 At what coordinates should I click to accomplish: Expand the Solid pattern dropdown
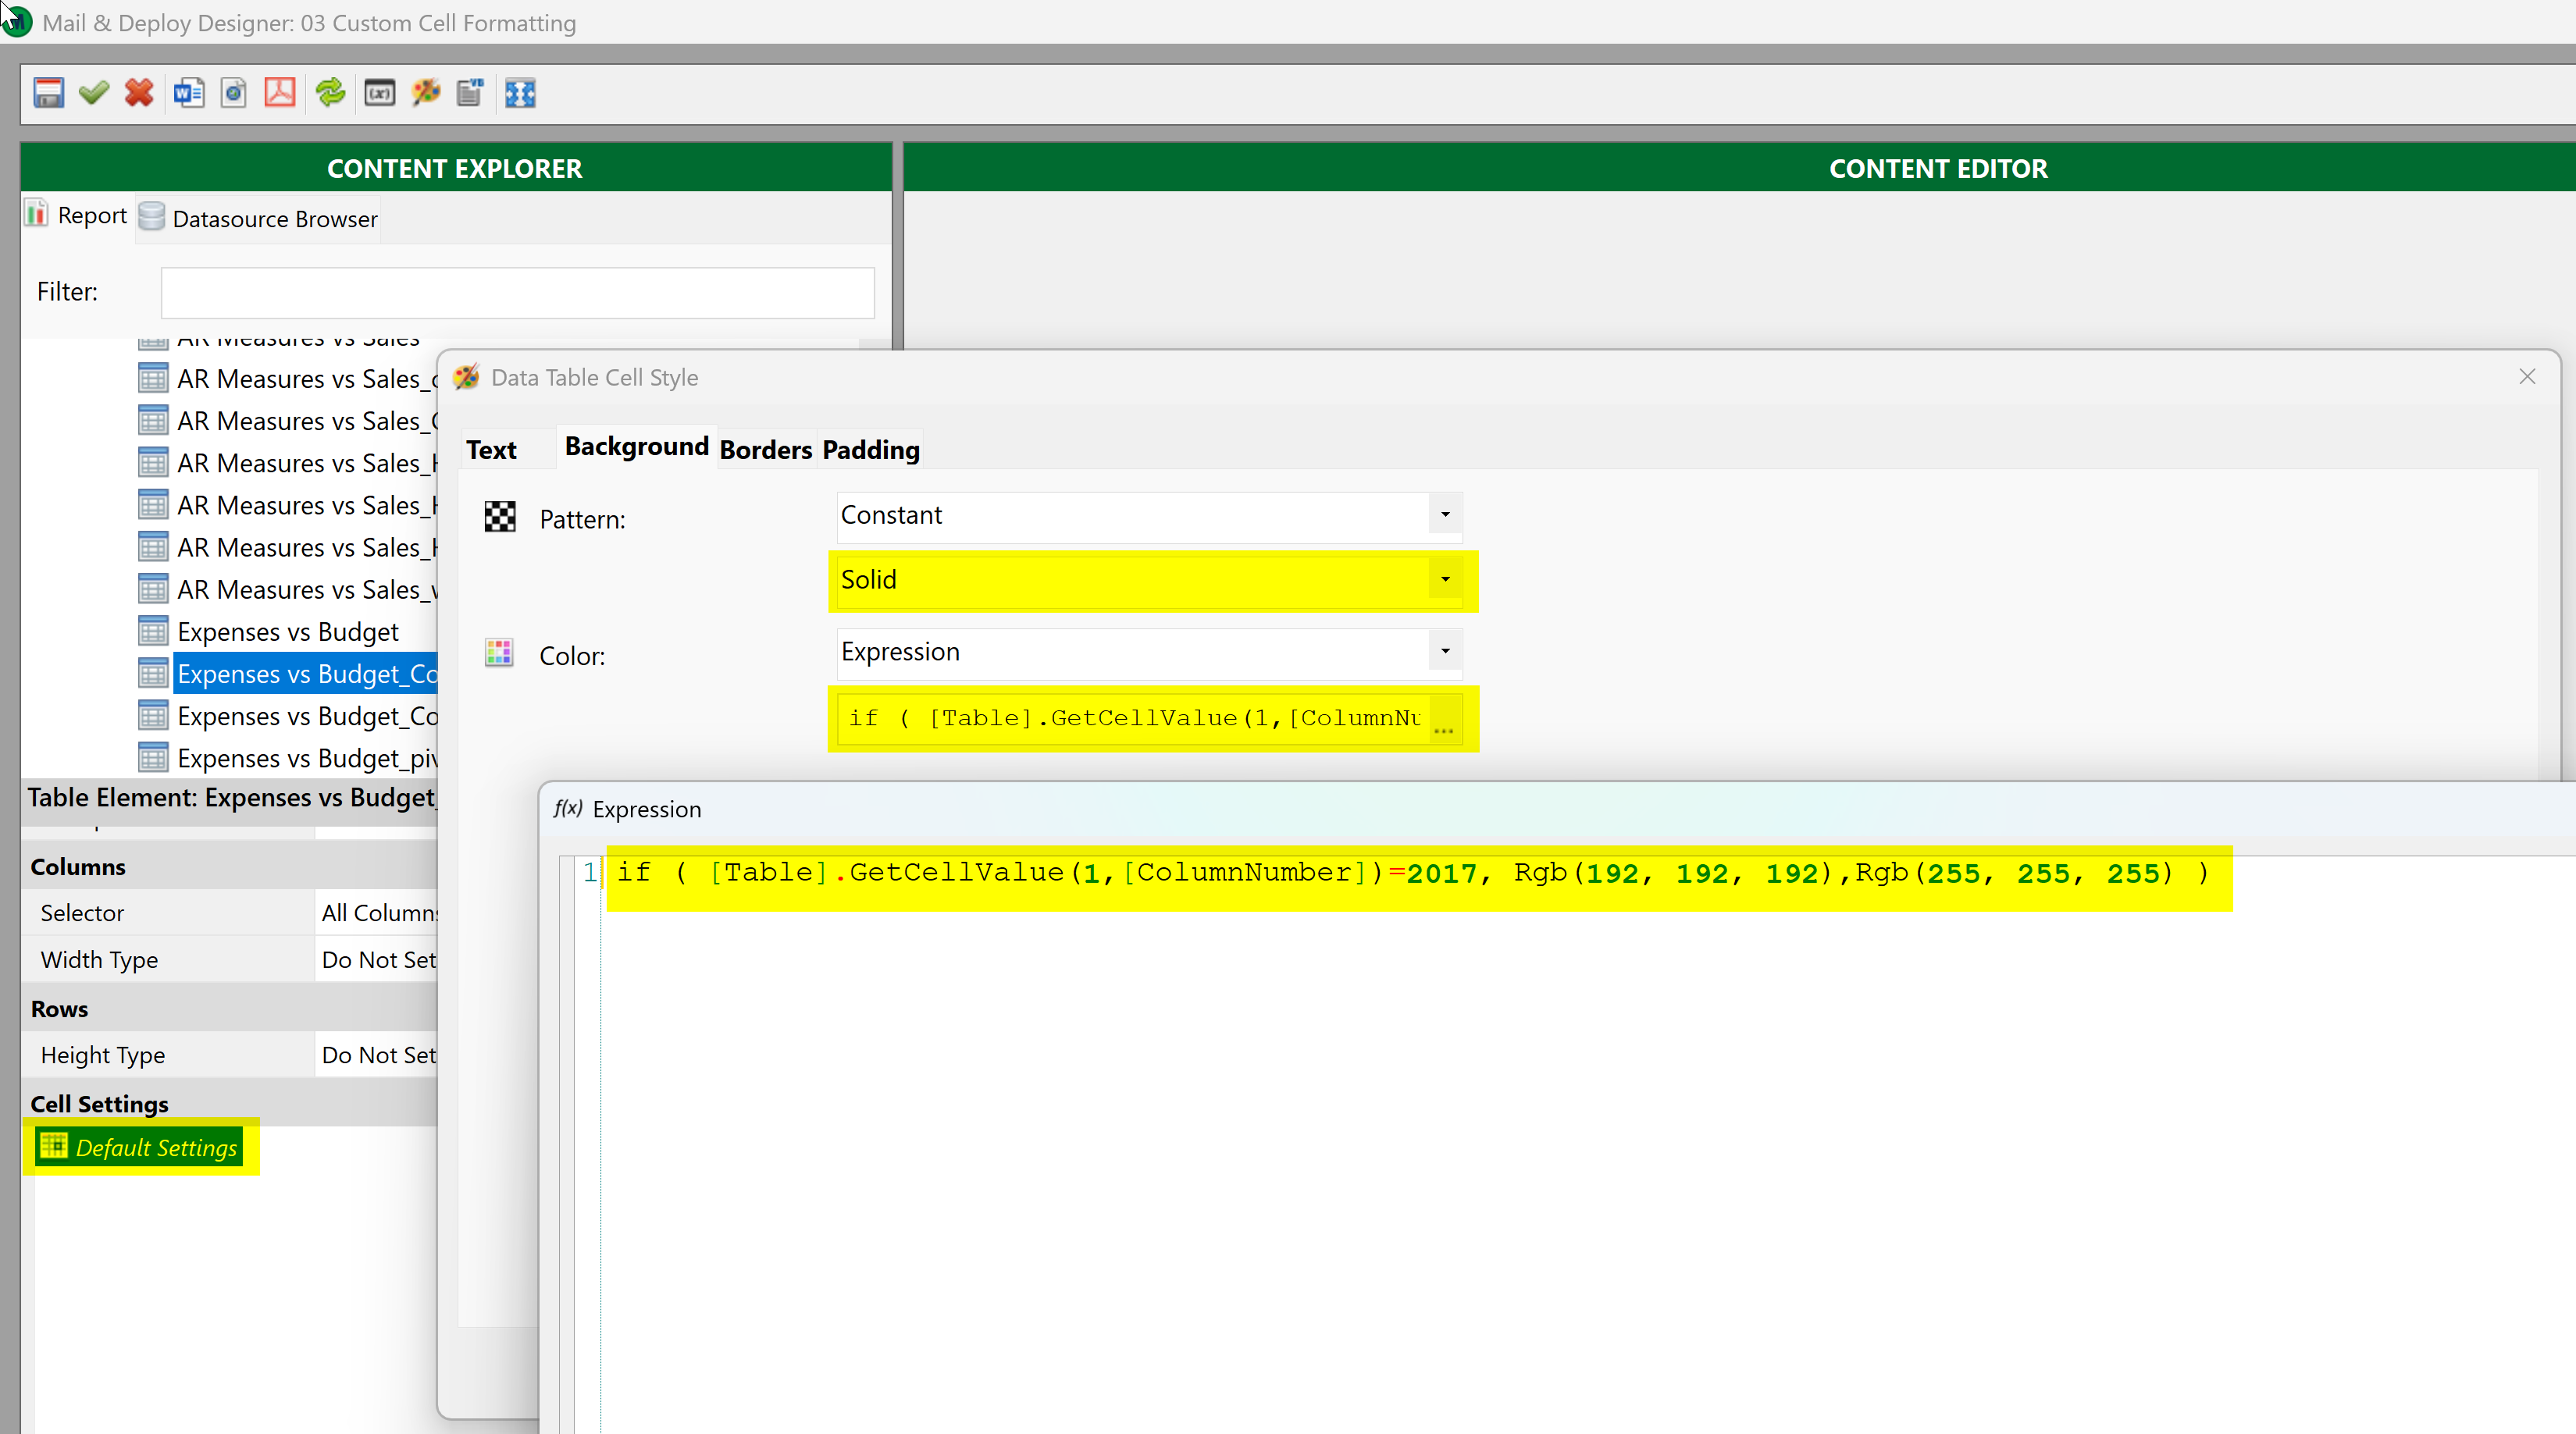[x=1444, y=580]
